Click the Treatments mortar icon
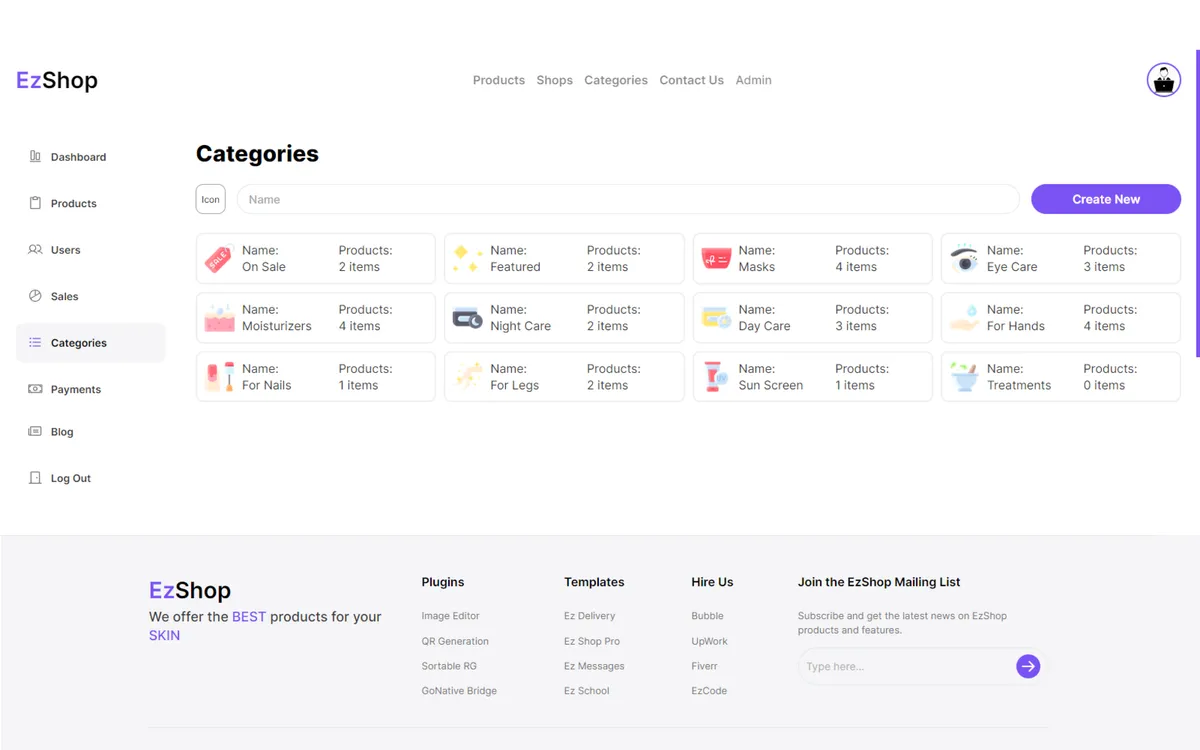 coord(964,377)
